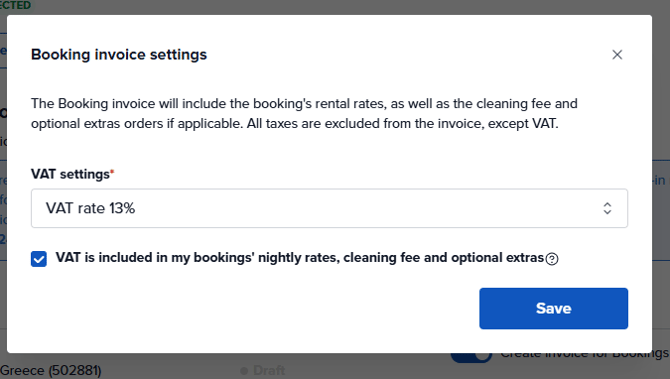
Task: Click the Booking invoice settings title
Action: (x=119, y=55)
